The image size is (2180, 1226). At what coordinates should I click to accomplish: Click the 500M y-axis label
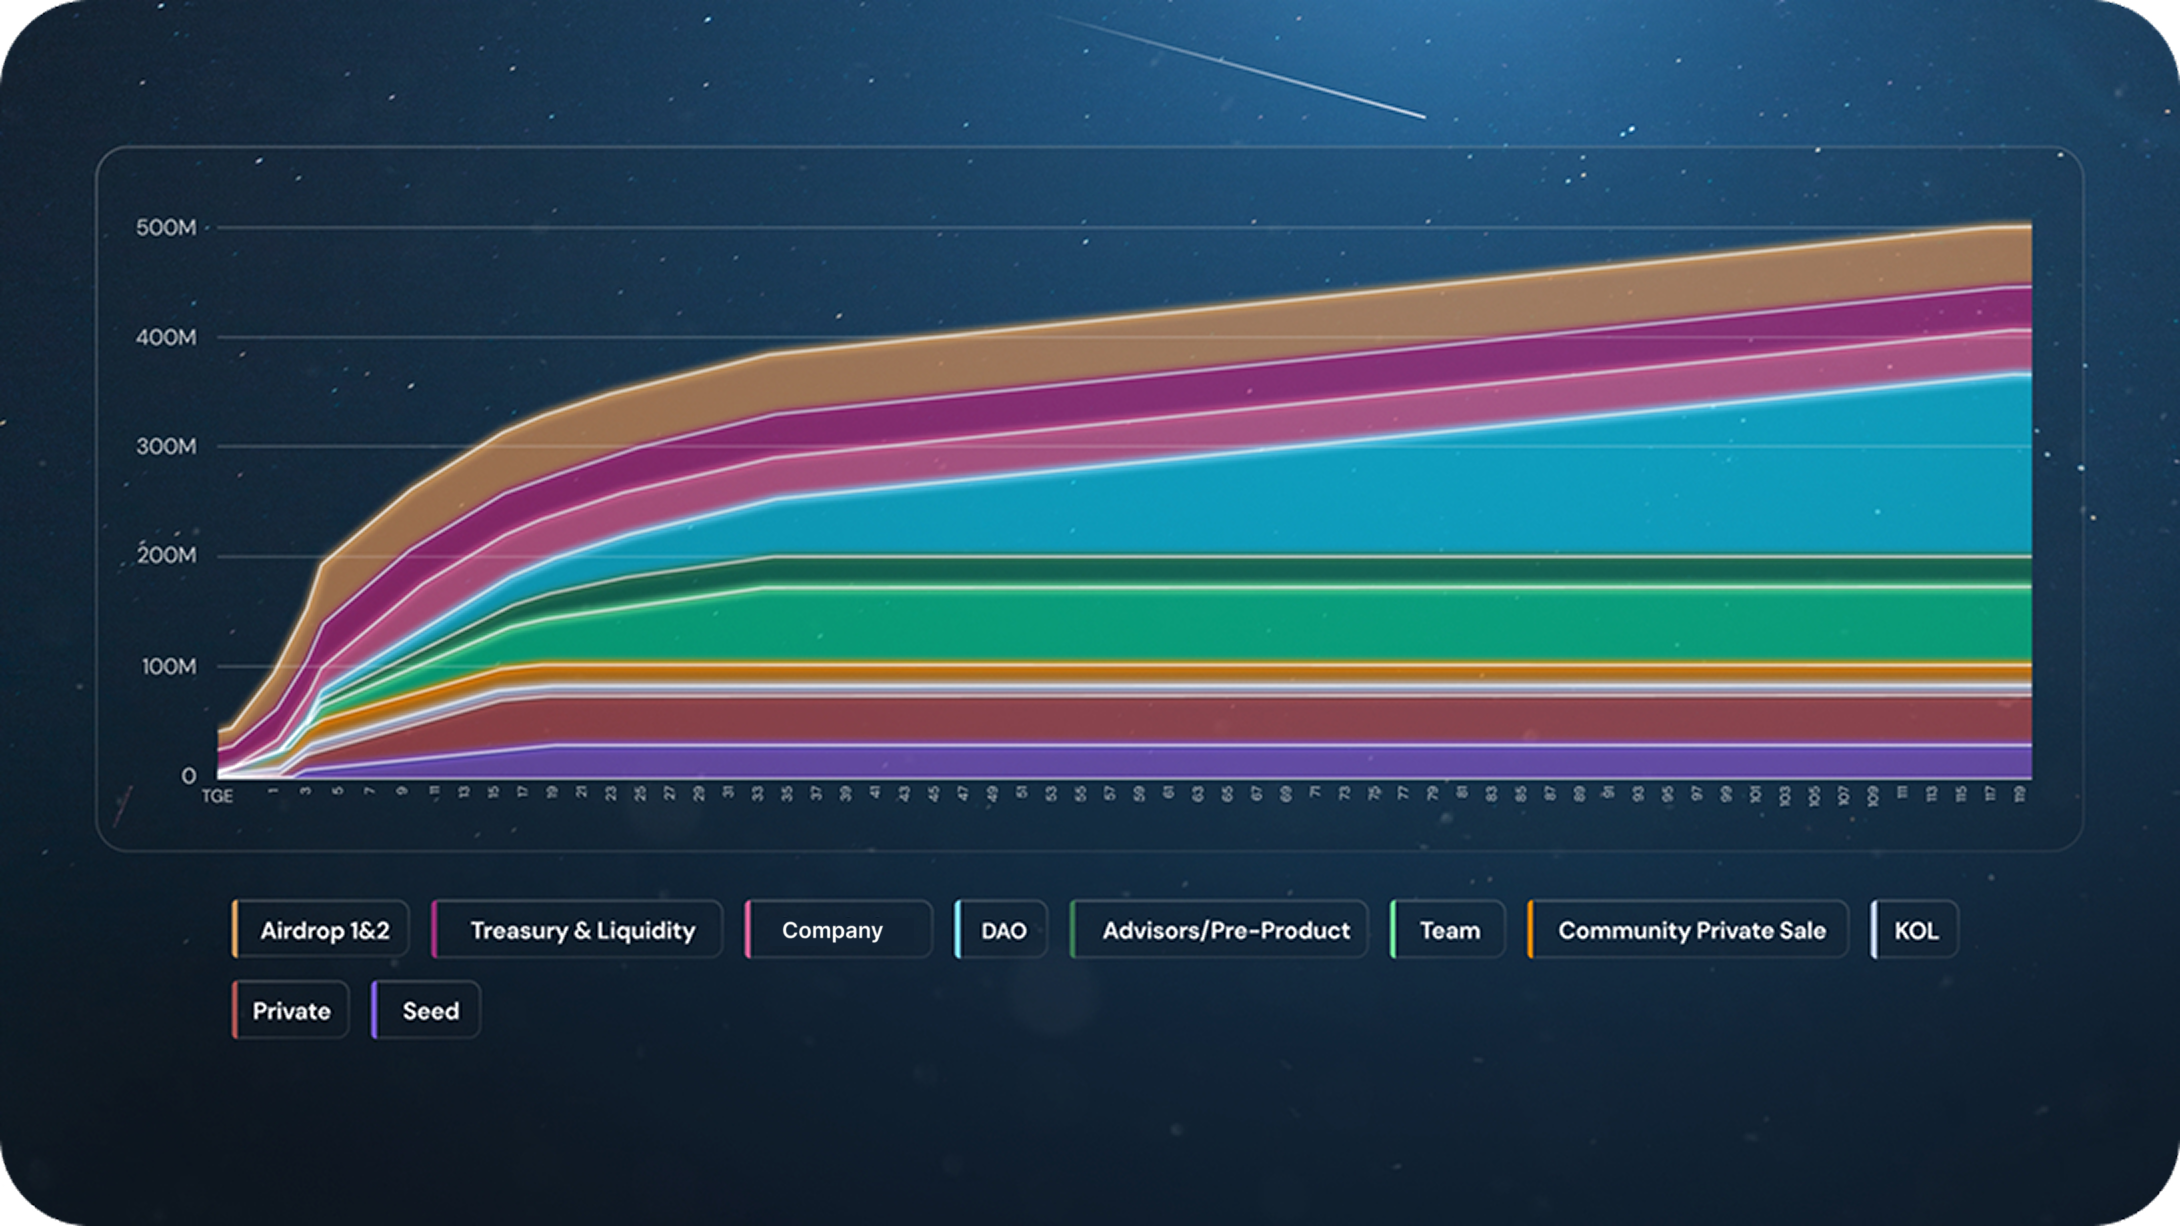[x=166, y=228]
